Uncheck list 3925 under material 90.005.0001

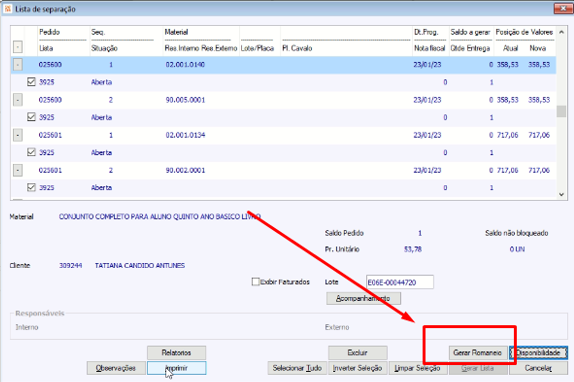(x=31, y=117)
